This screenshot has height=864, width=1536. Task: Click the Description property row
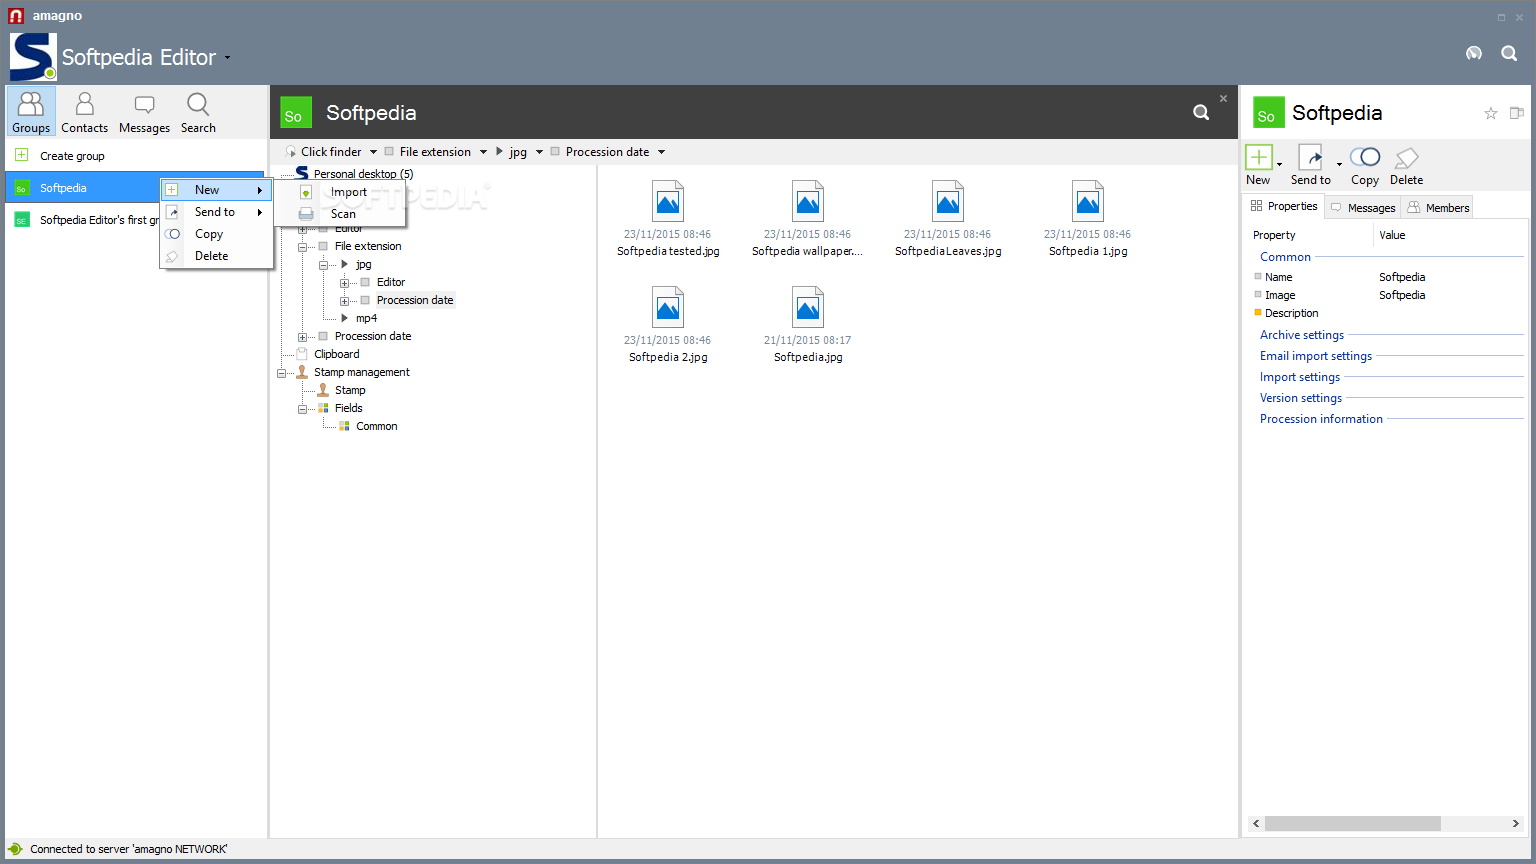(1388, 313)
